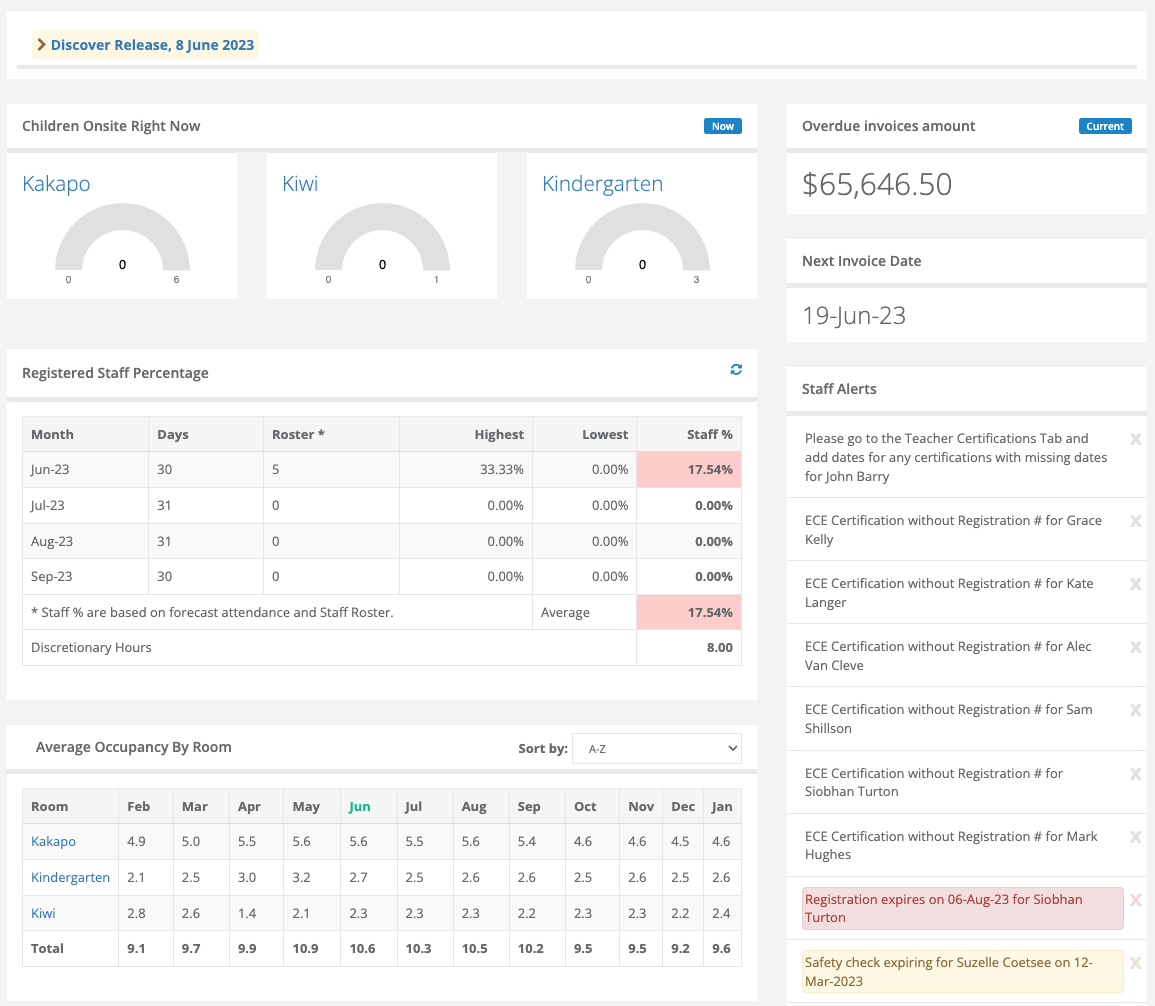Open the Sort by A-Z dropdown
The width and height of the screenshot is (1155, 1006).
[657, 748]
